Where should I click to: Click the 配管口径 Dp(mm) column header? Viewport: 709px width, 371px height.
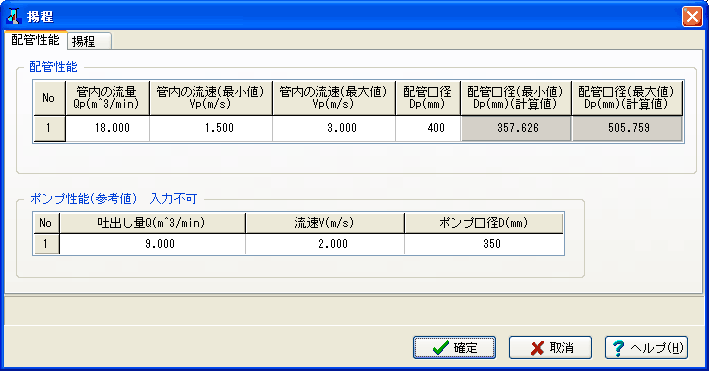pos(428,98)
